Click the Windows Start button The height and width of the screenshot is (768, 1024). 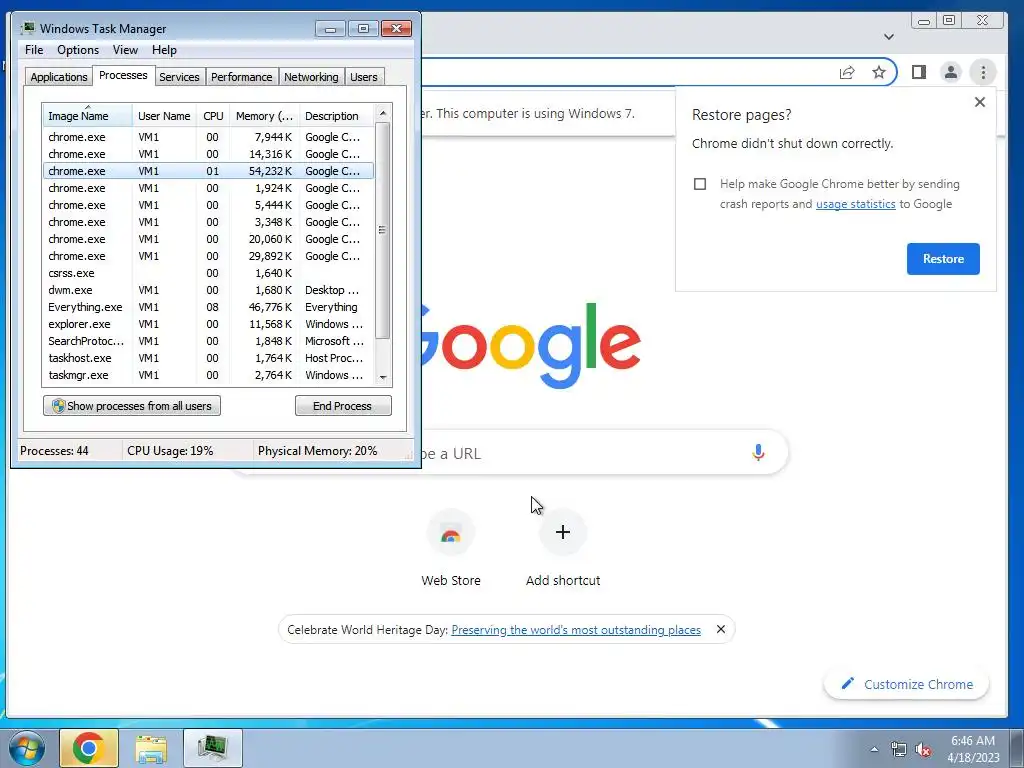tap(26, 748)
